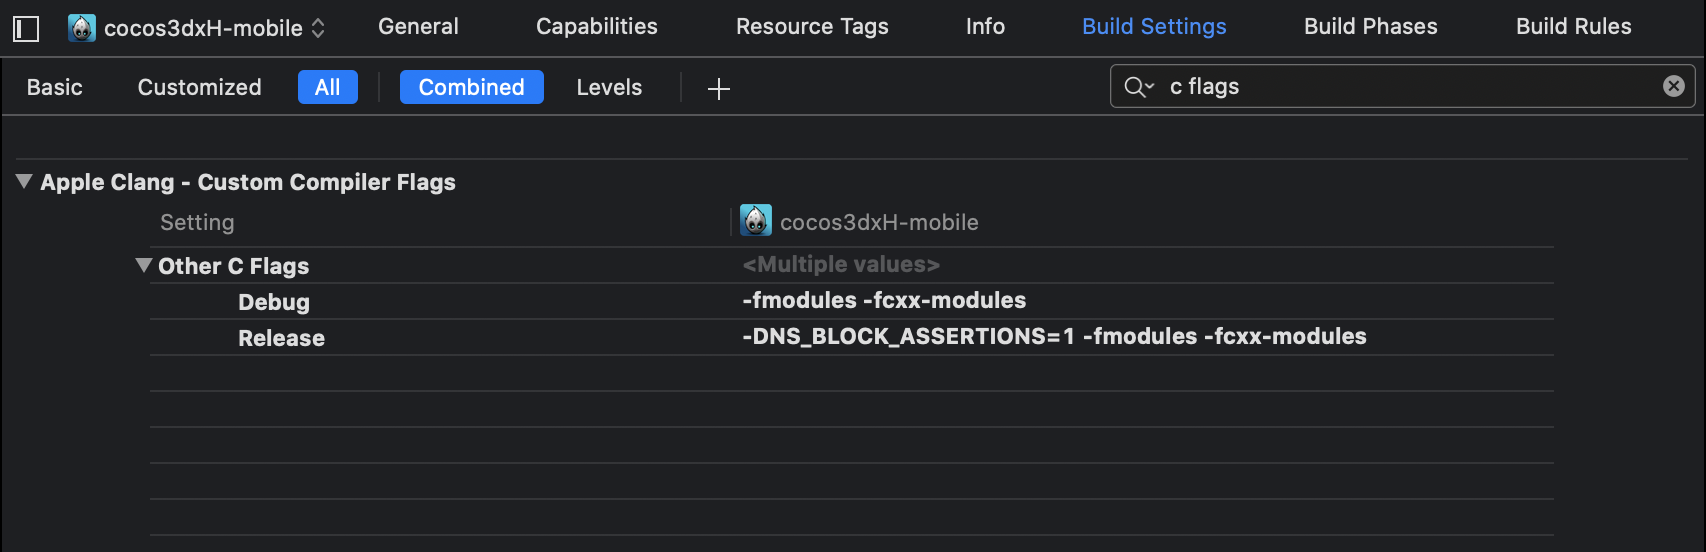Open search options magnifier icon
Image resolution: width=1706 pixels, height=552 pixels.
tap(1138, 87)
